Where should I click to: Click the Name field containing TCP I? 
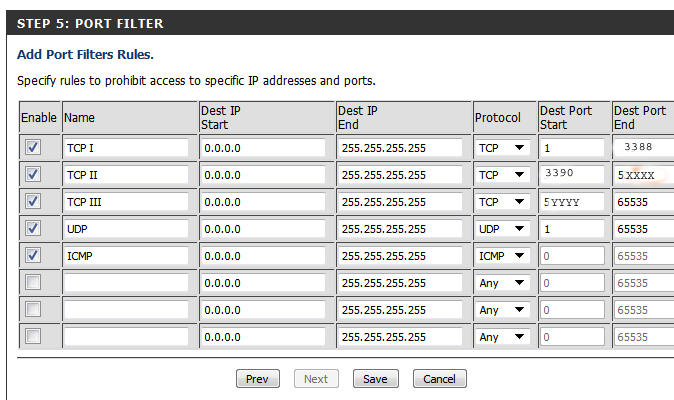coord(126,148)
